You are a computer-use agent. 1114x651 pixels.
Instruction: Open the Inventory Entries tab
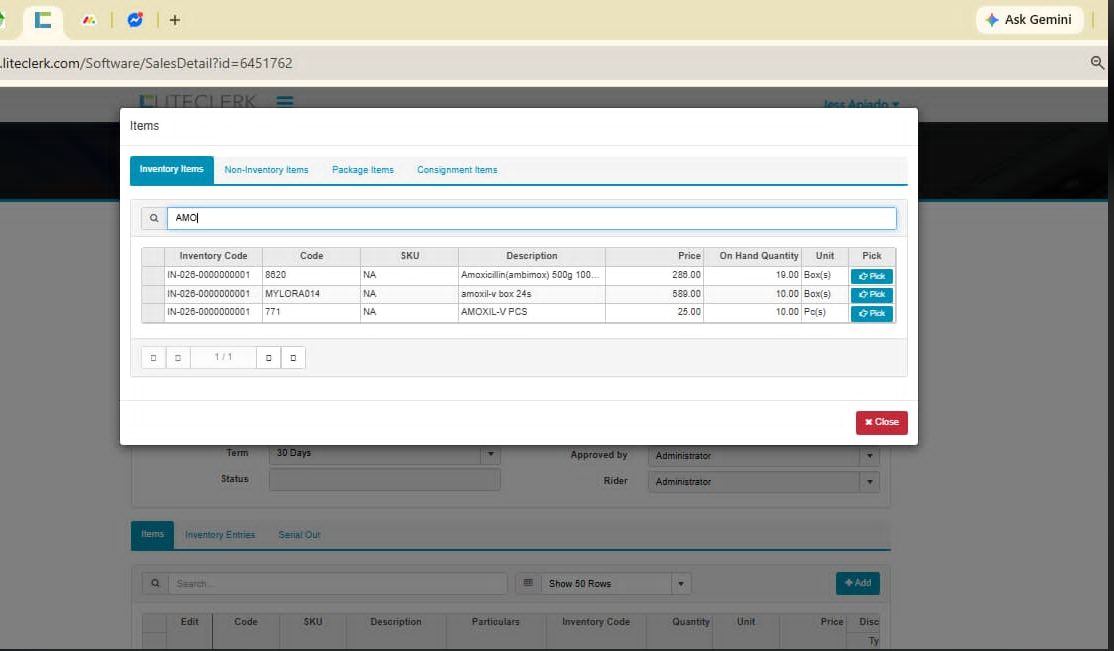(220, 535)
